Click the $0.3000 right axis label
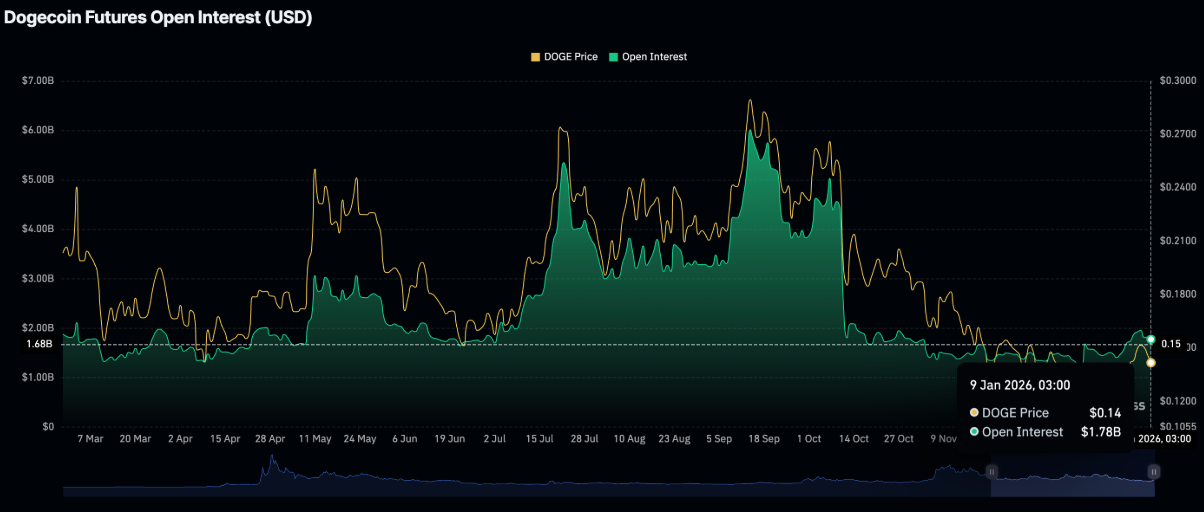1204x512 pixels. (1177, 80)
